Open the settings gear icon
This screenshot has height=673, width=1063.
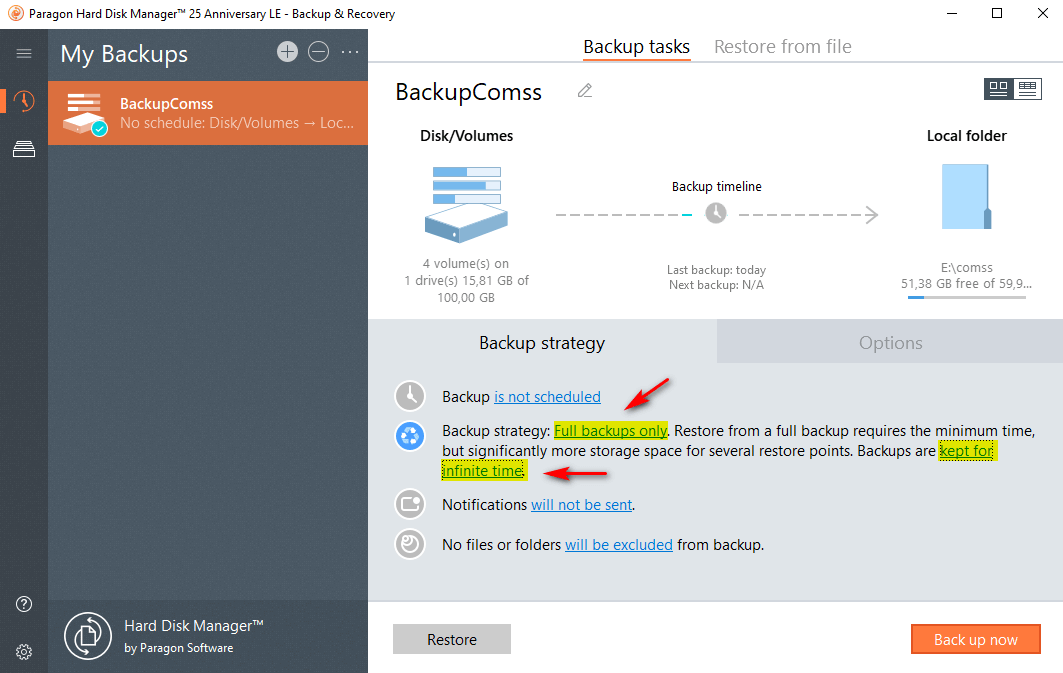(x=24, y=652)
